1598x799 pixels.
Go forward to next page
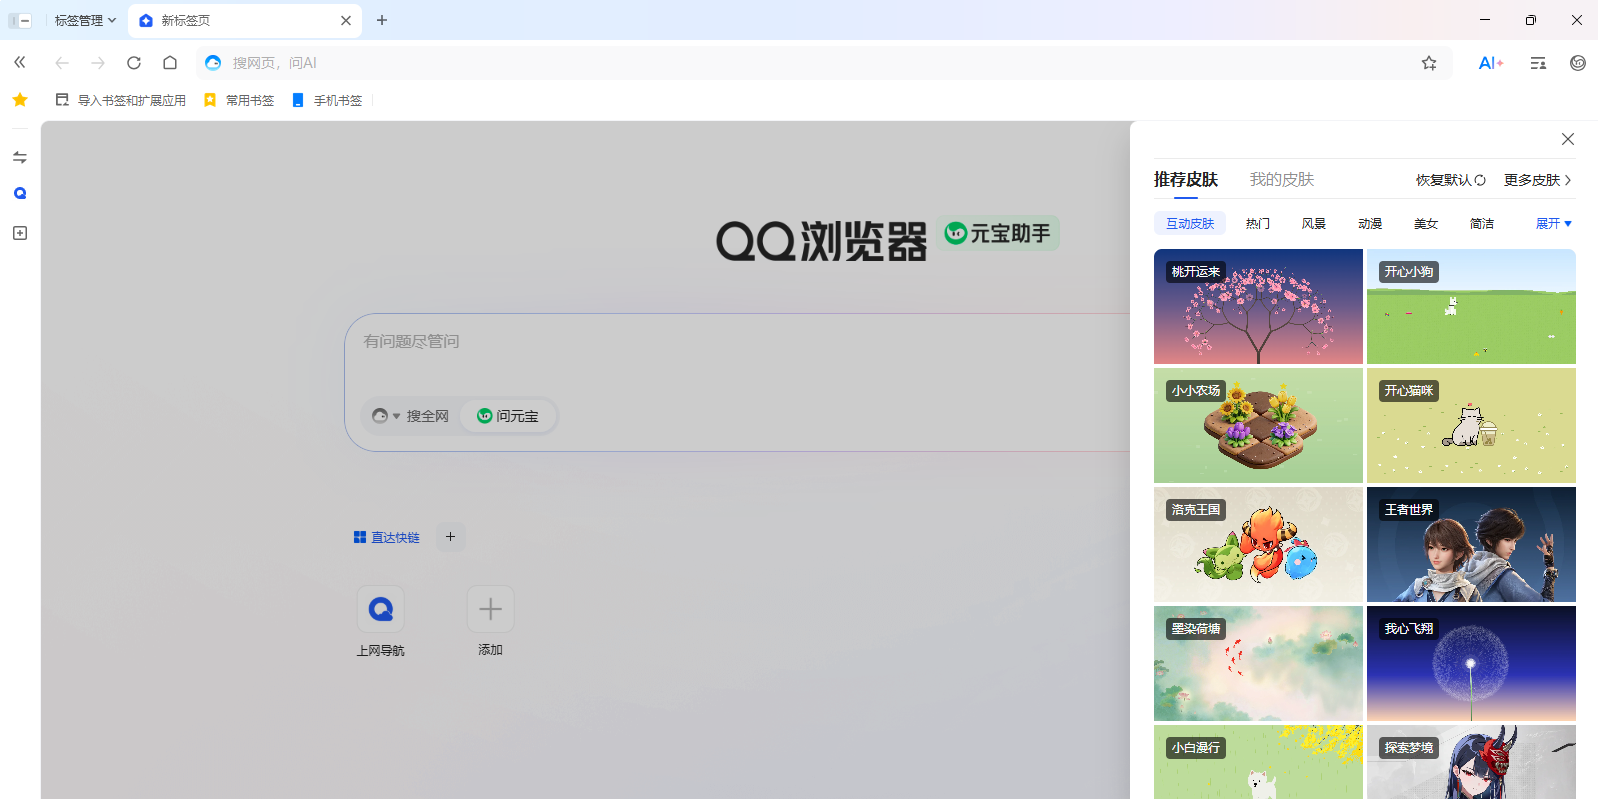(98, 63)
